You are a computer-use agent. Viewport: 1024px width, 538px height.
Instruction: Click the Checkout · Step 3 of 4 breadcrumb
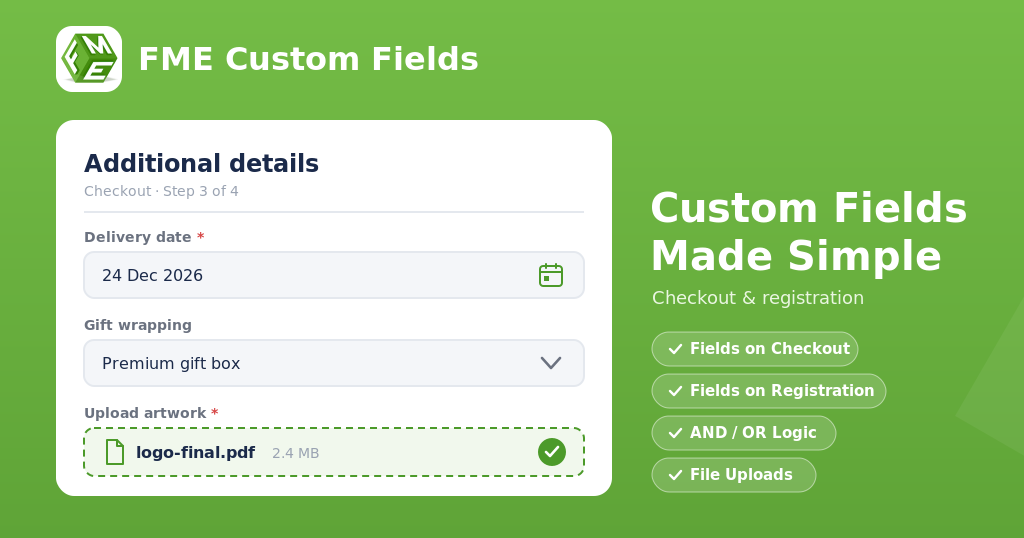click(161, 191)
